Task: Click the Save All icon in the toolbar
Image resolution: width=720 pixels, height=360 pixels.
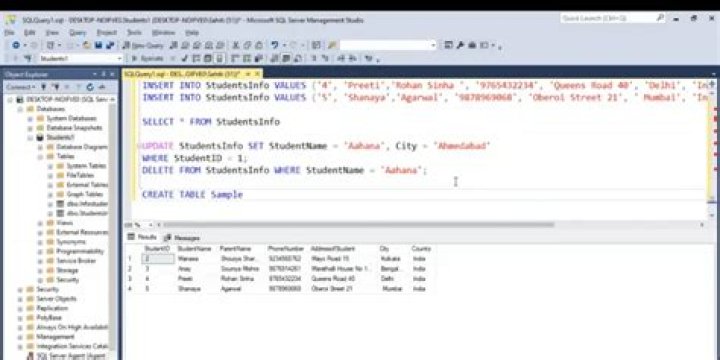Action: 109,45
